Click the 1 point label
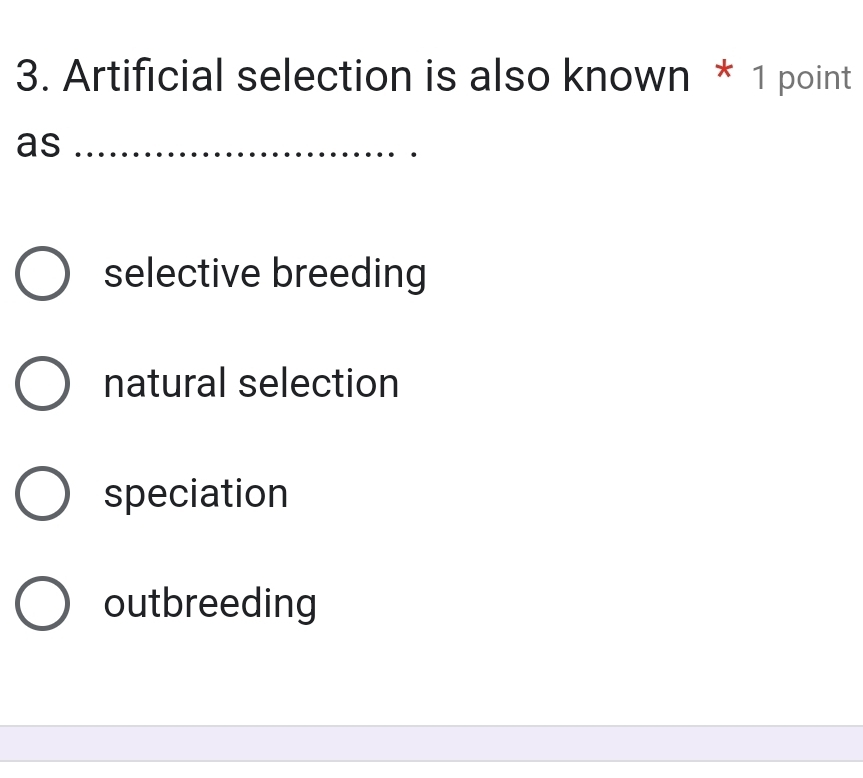The height and width of the screenshot is (778, 863). click(x=801, y=78)
